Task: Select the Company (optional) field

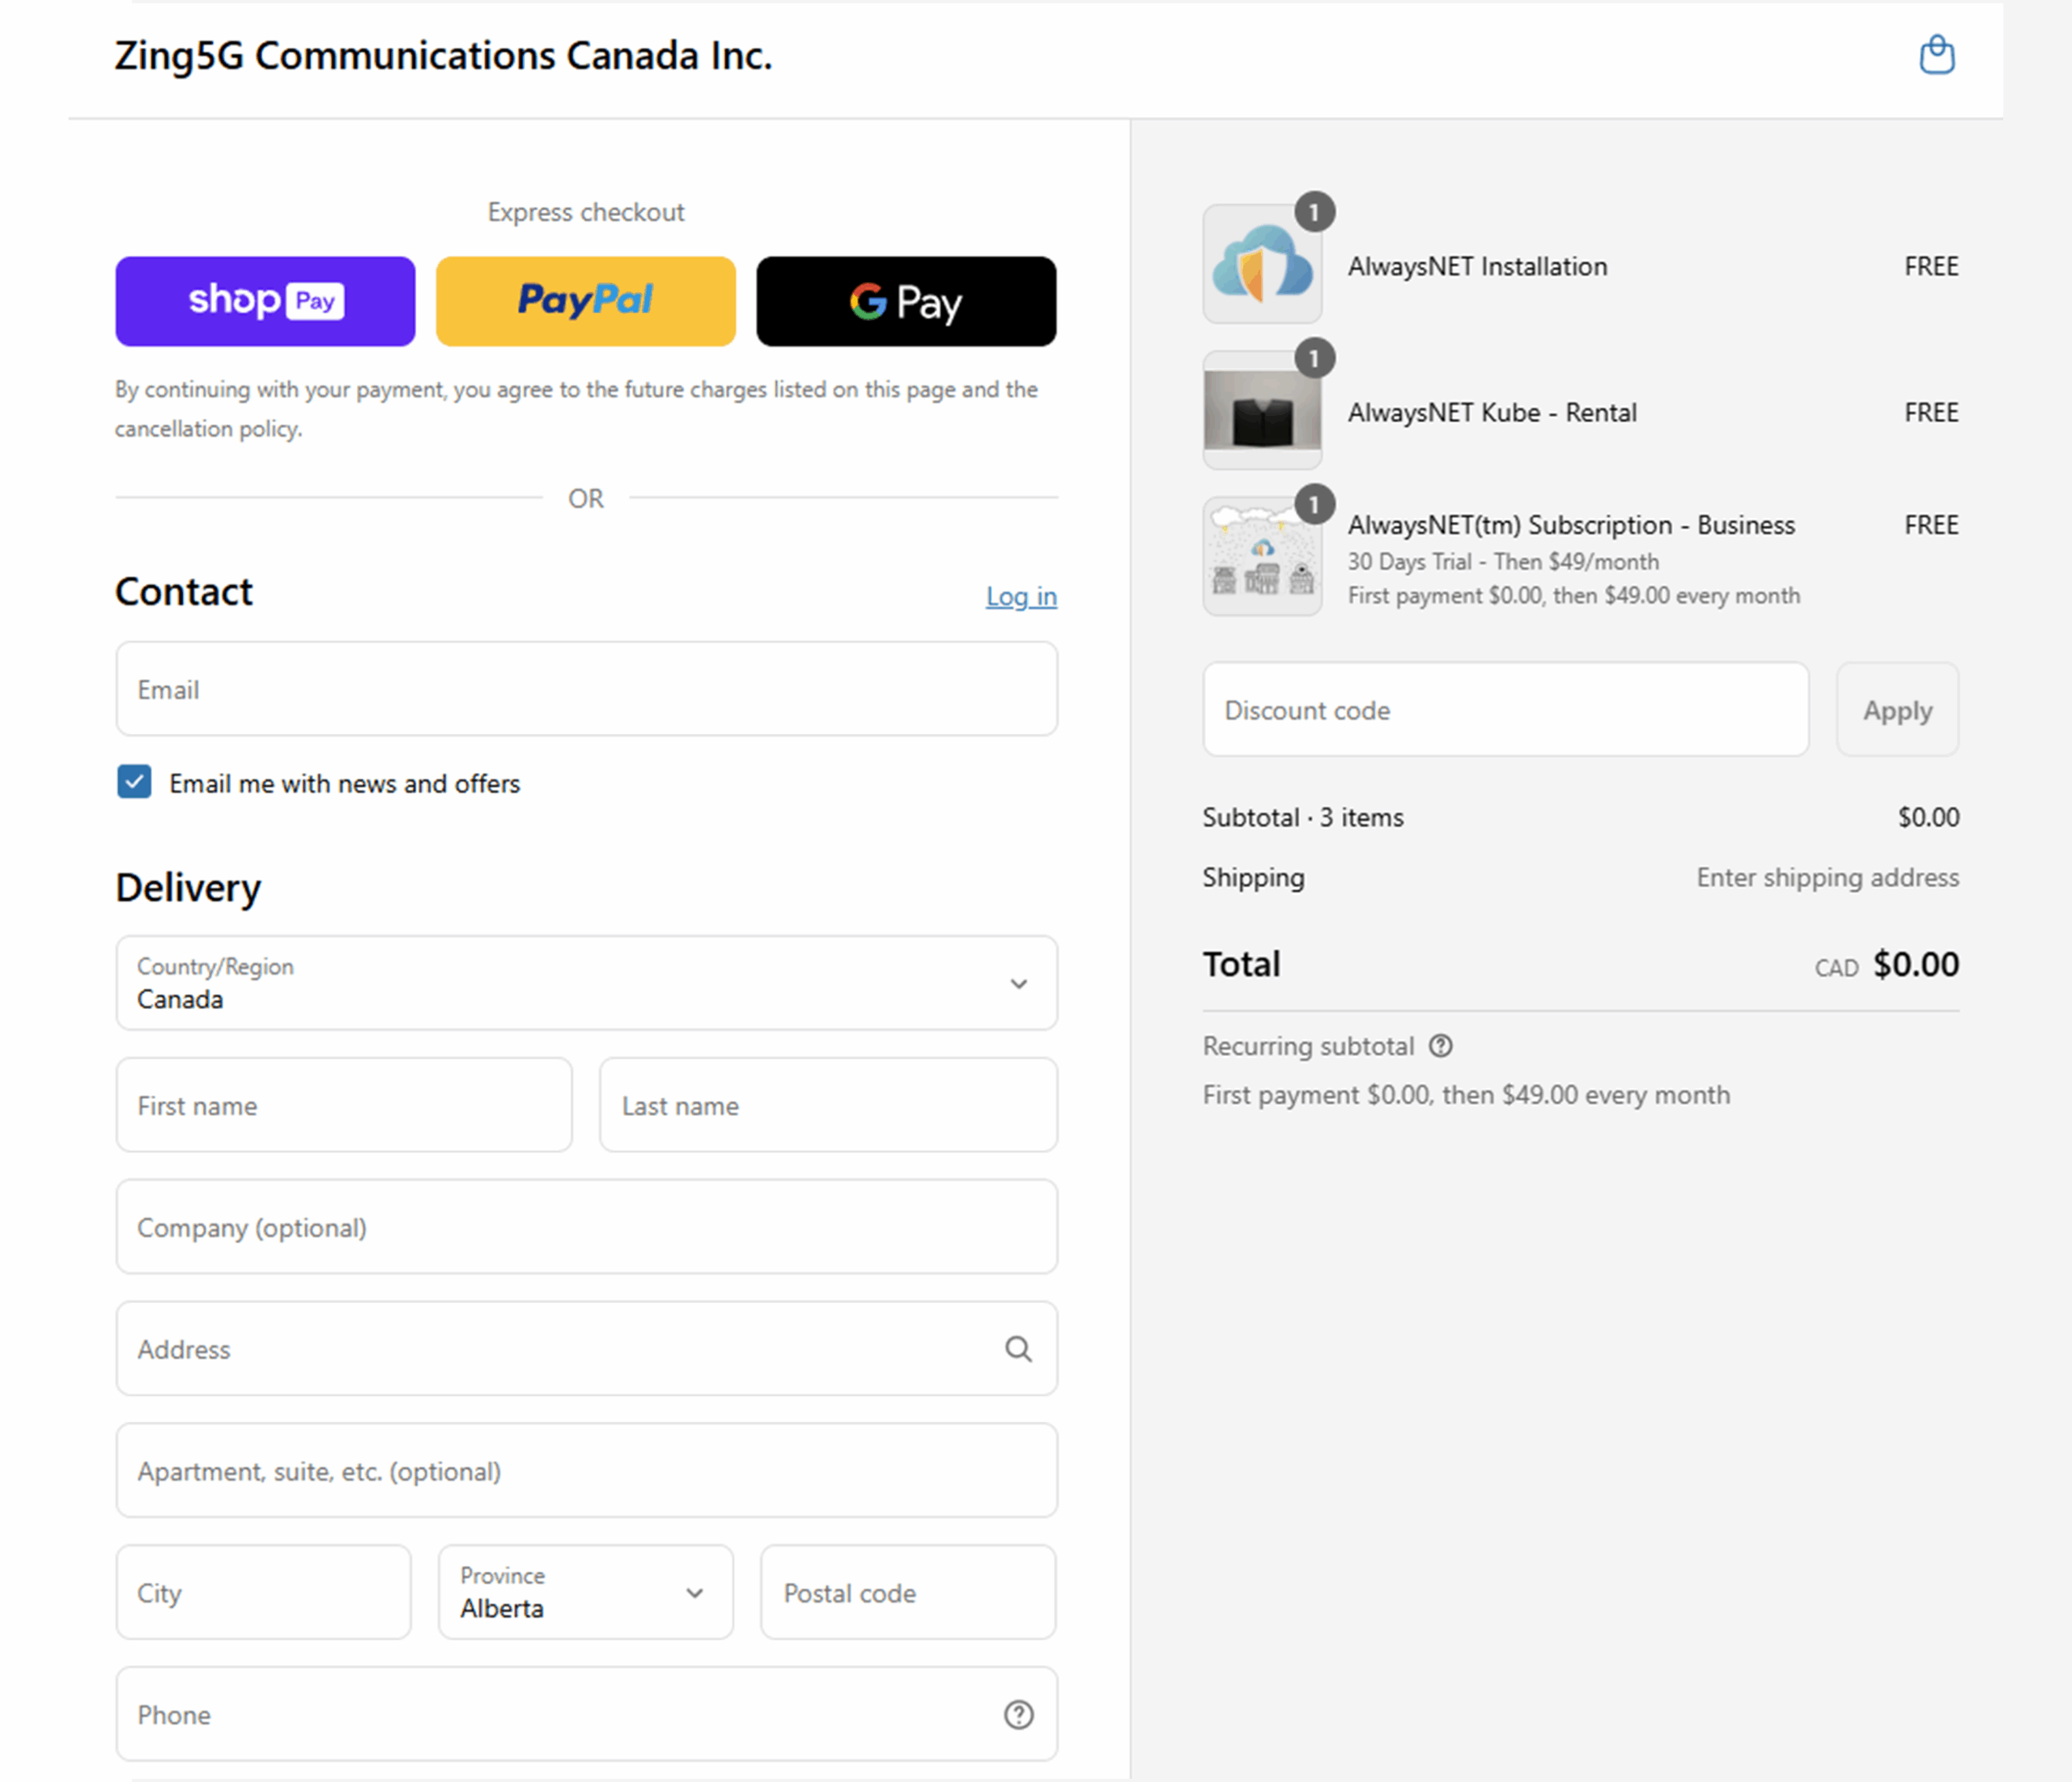Action: coord(586,1227)
